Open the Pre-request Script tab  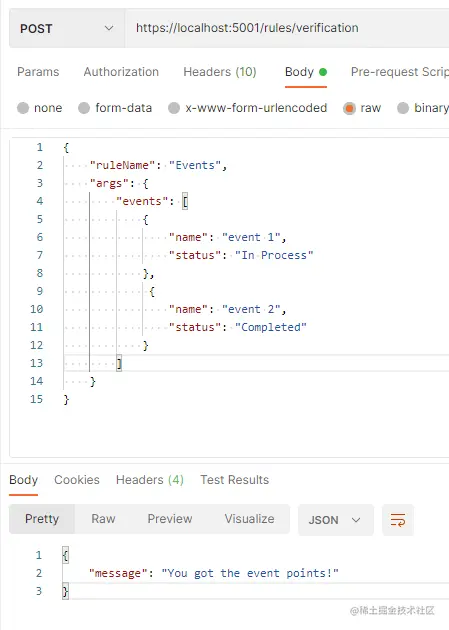click(400, 72)
